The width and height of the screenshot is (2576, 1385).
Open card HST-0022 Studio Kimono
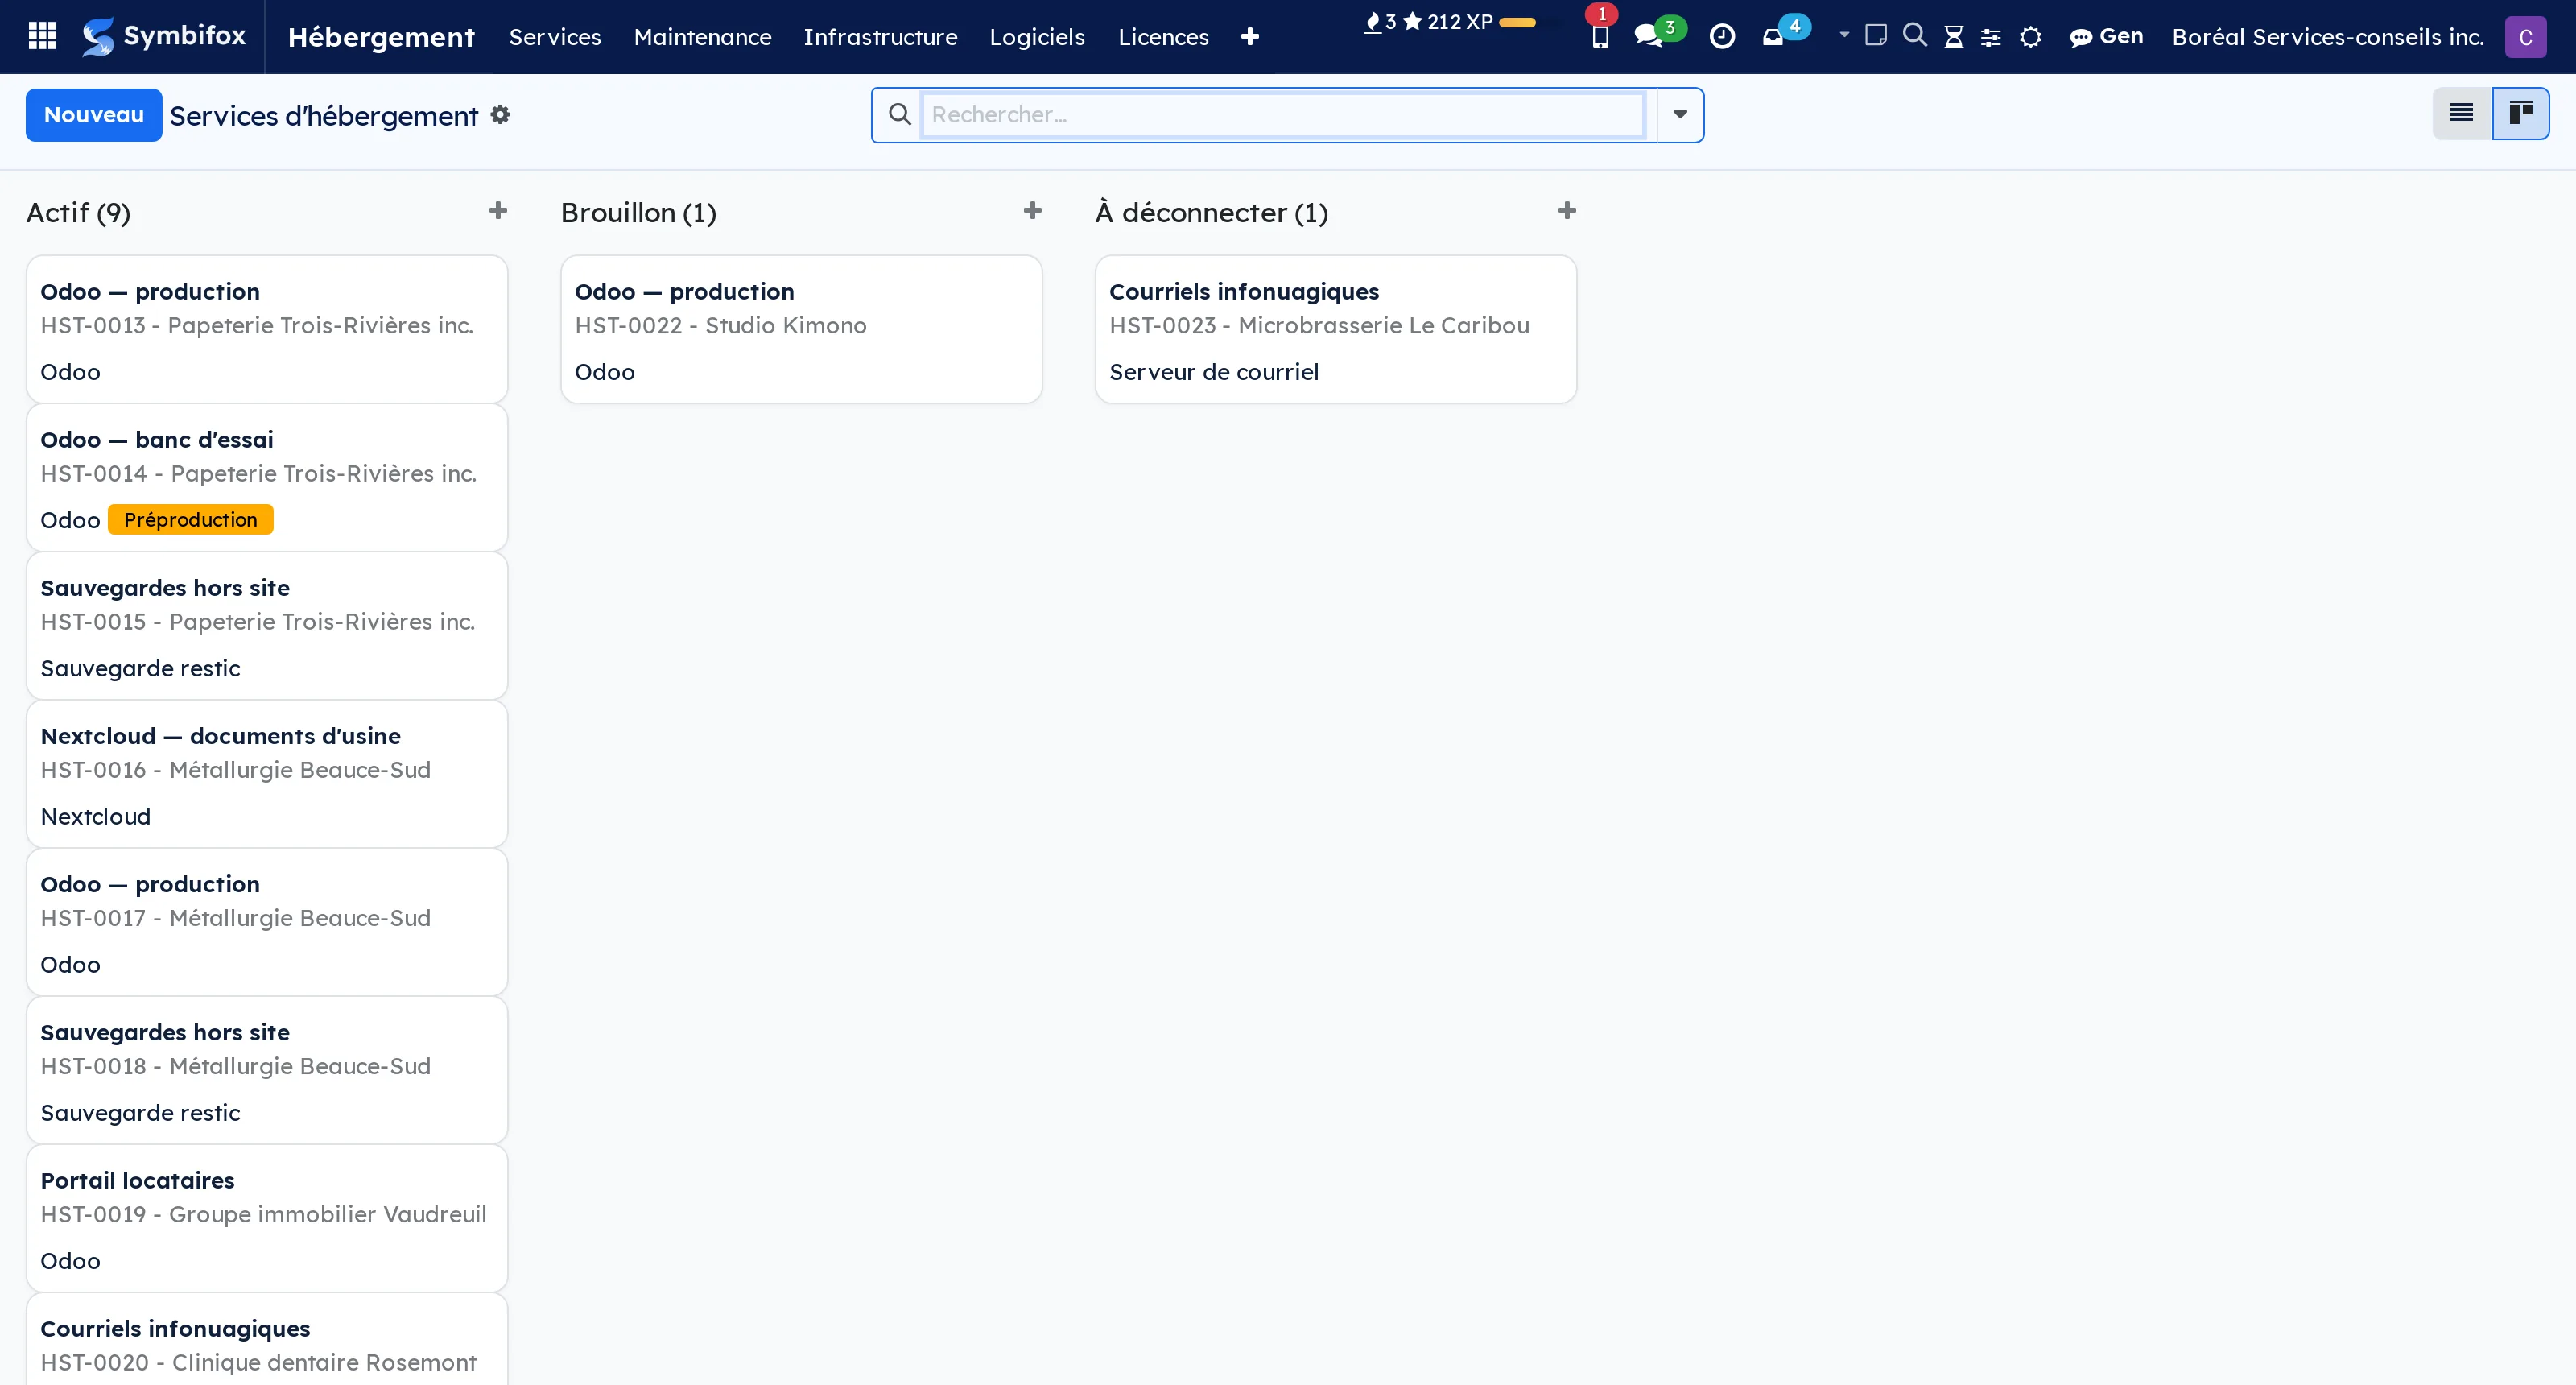click(801, 330)
